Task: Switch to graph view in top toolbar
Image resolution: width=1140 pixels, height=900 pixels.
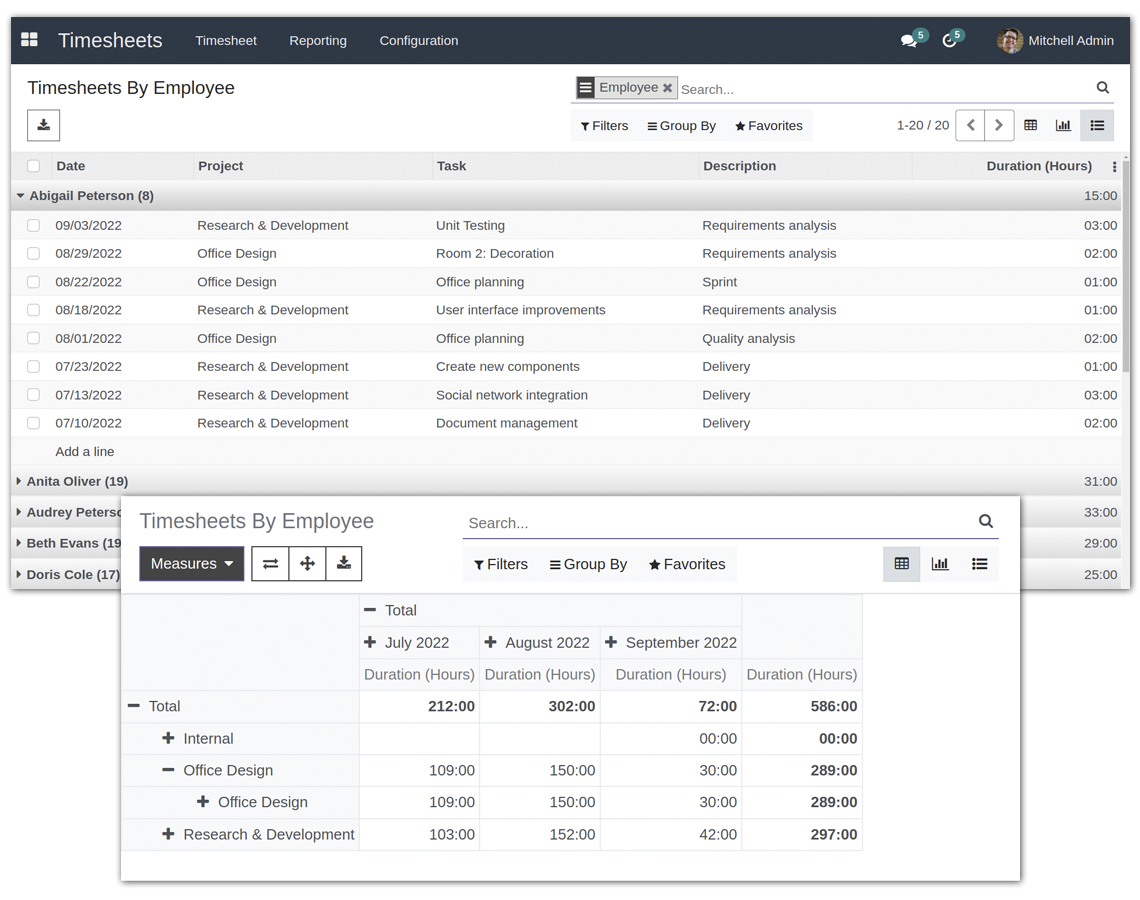Action: pyautogui.click(x=1063, y=125)
